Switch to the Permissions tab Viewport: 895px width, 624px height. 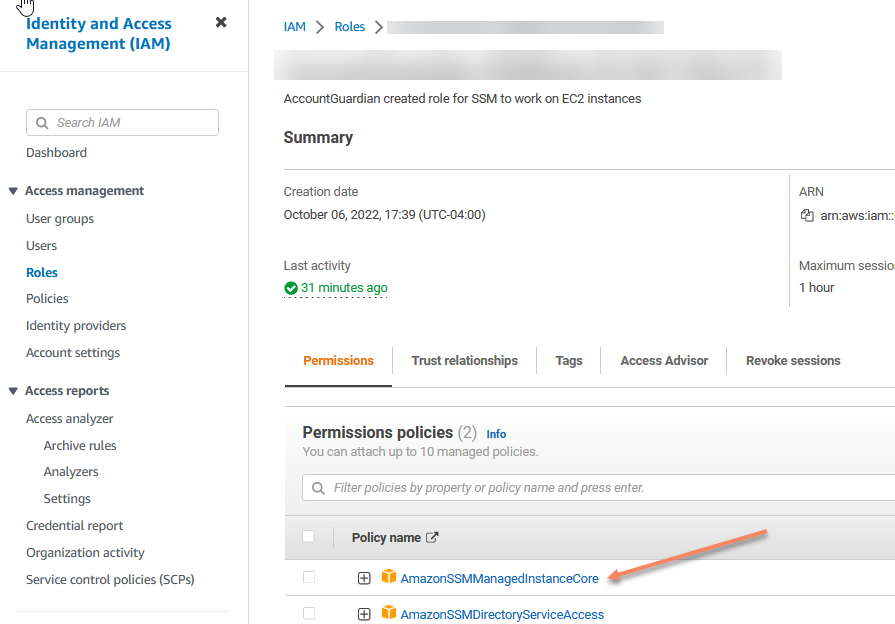338,361
